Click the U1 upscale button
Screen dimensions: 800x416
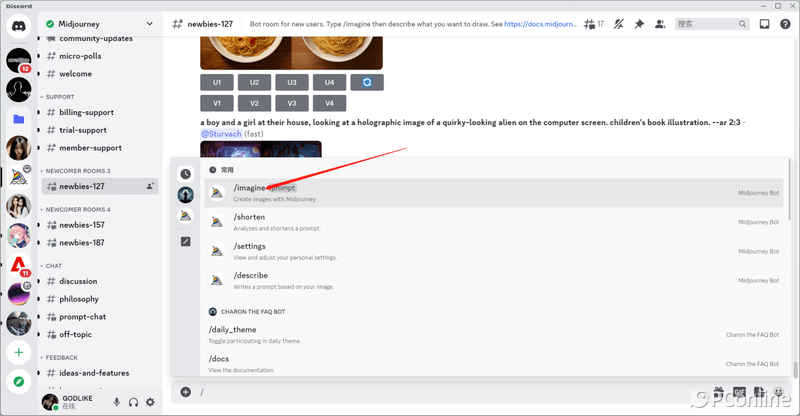[217, 82]
